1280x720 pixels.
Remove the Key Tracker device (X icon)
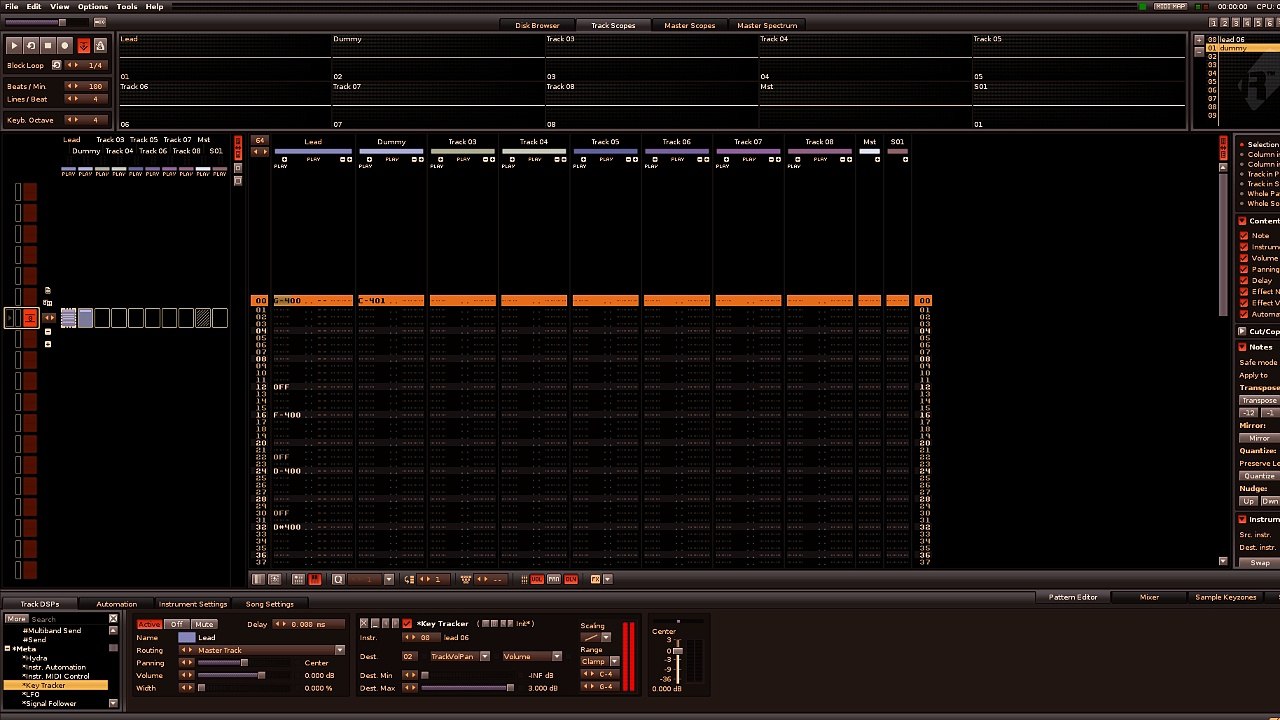pos(364,624)
